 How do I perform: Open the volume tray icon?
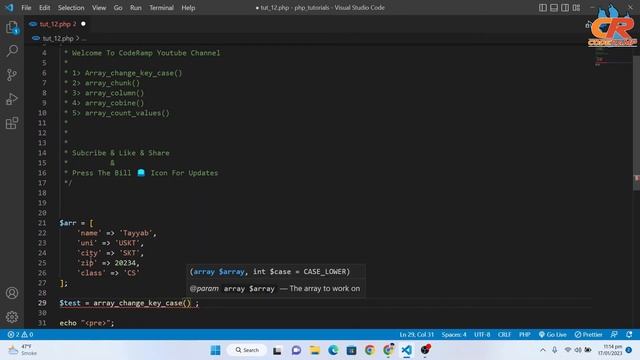pyautogui.click(x=578, y=350)
